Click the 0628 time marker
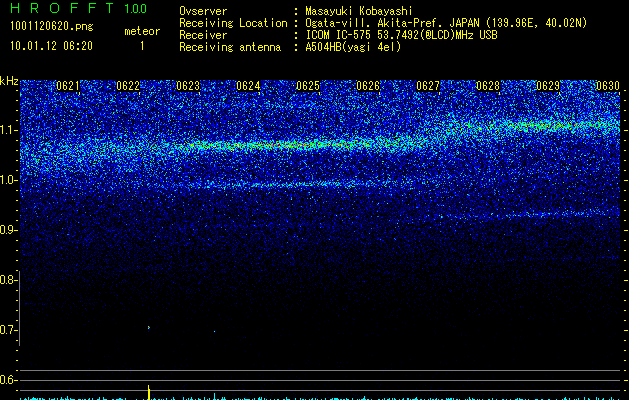The height and width of the screenshot is (400, 629). (x=488, y=86)
